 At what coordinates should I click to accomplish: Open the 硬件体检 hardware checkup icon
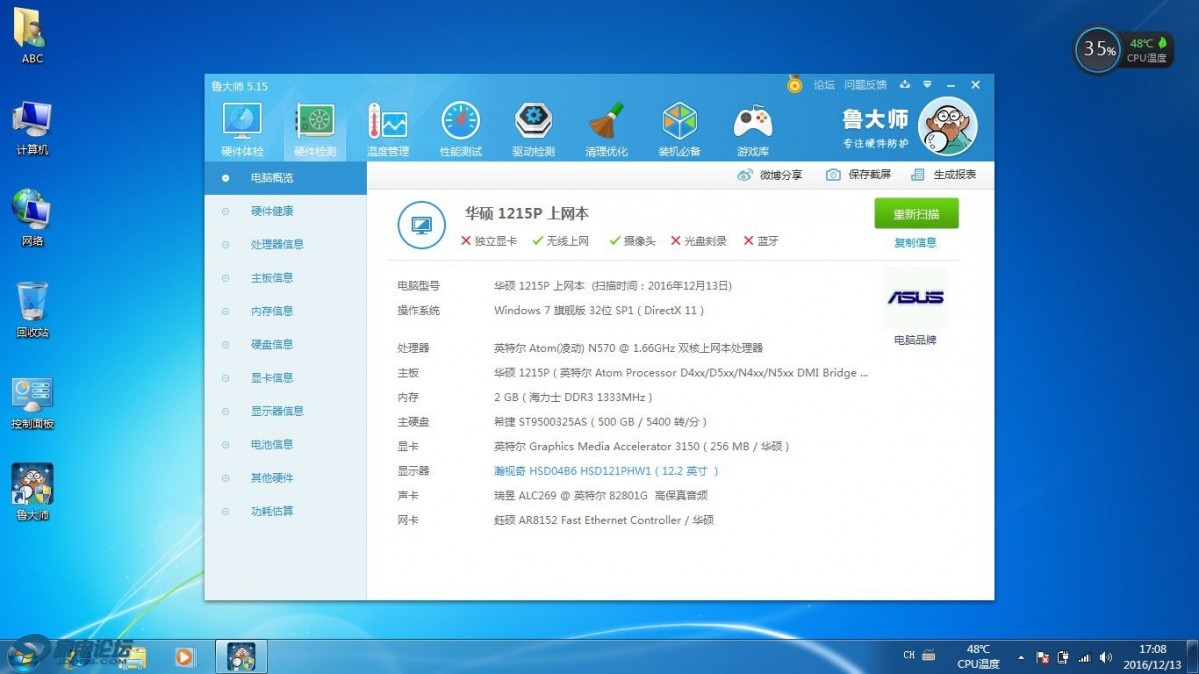[242, 130]
